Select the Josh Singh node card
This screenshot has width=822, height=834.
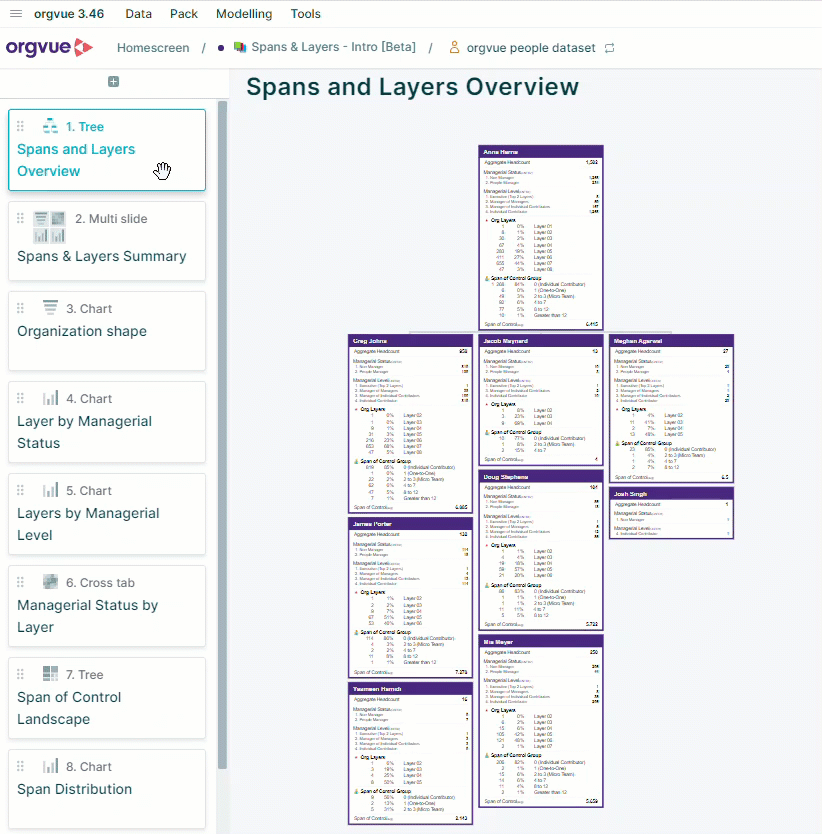pos(671,513)
